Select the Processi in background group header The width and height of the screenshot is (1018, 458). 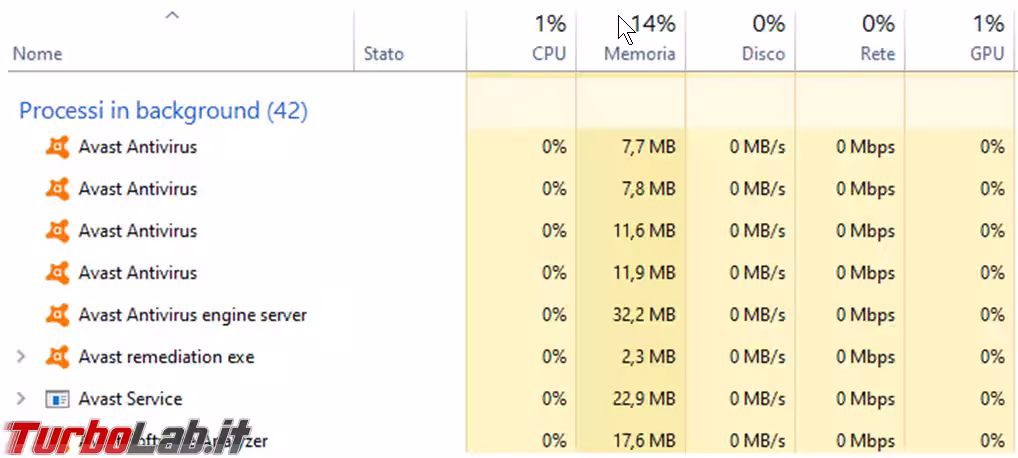pyautogui.click(x=163, y=111)
